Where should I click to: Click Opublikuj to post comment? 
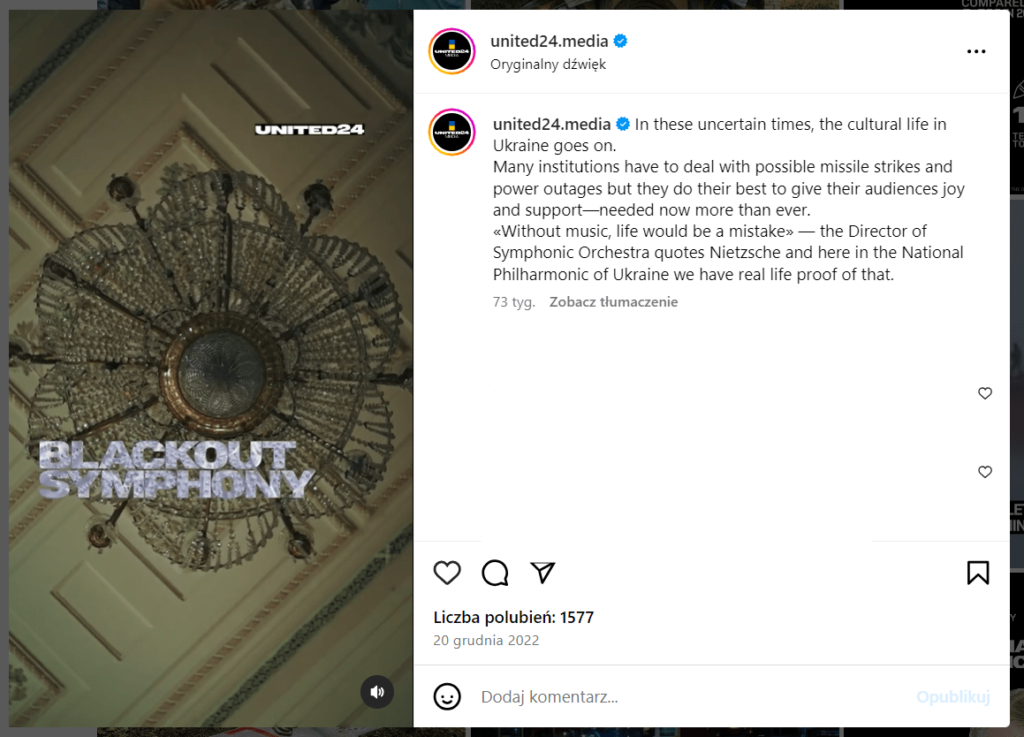click(953, 697)
